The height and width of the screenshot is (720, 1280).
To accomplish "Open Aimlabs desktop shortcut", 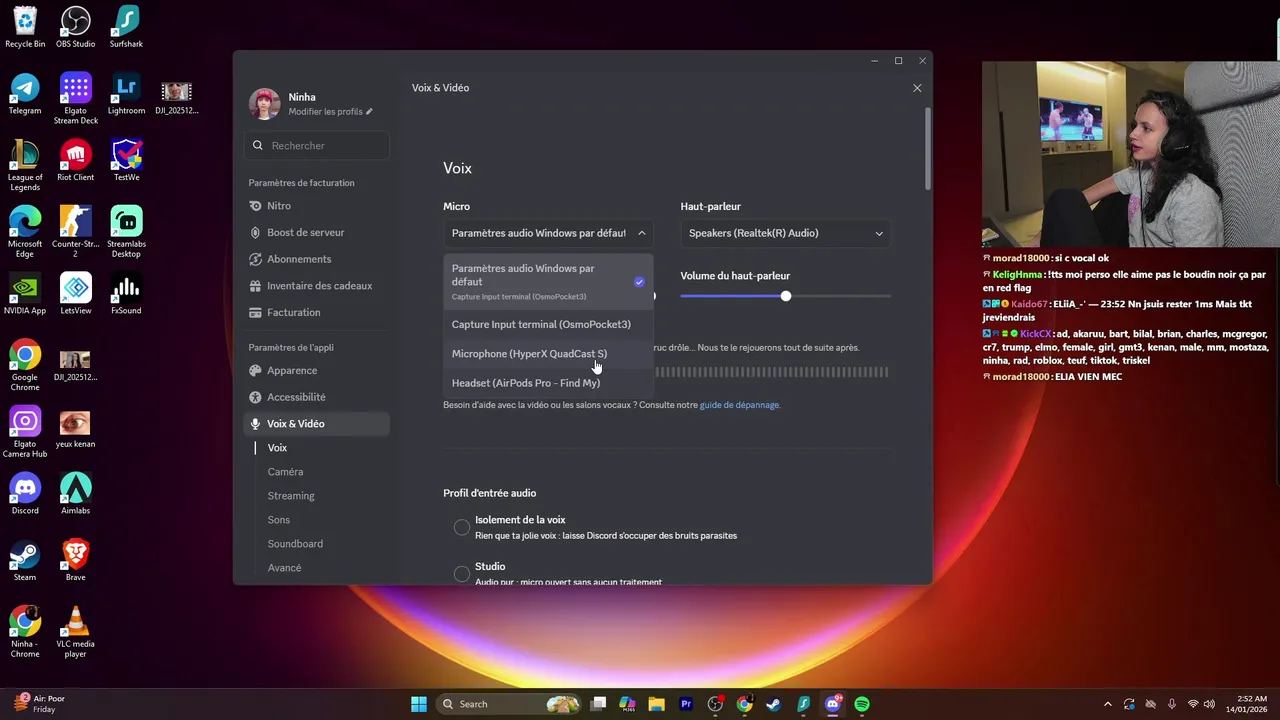I will click(x=76, y=494).
